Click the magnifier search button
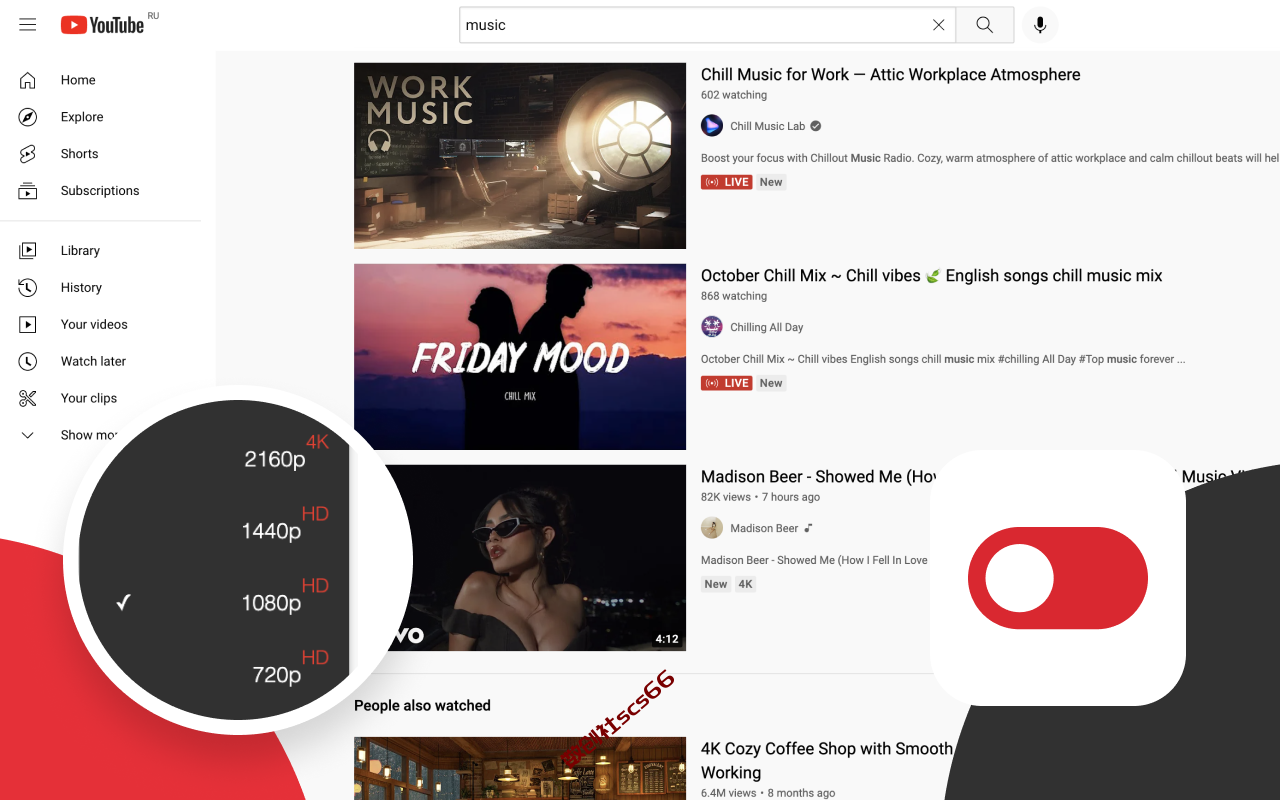 point(985,25)
